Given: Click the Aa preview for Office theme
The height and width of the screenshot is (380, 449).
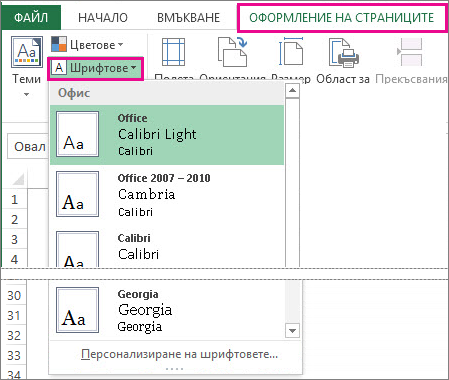Looking at the screenshot, I should tap(77, 134).
